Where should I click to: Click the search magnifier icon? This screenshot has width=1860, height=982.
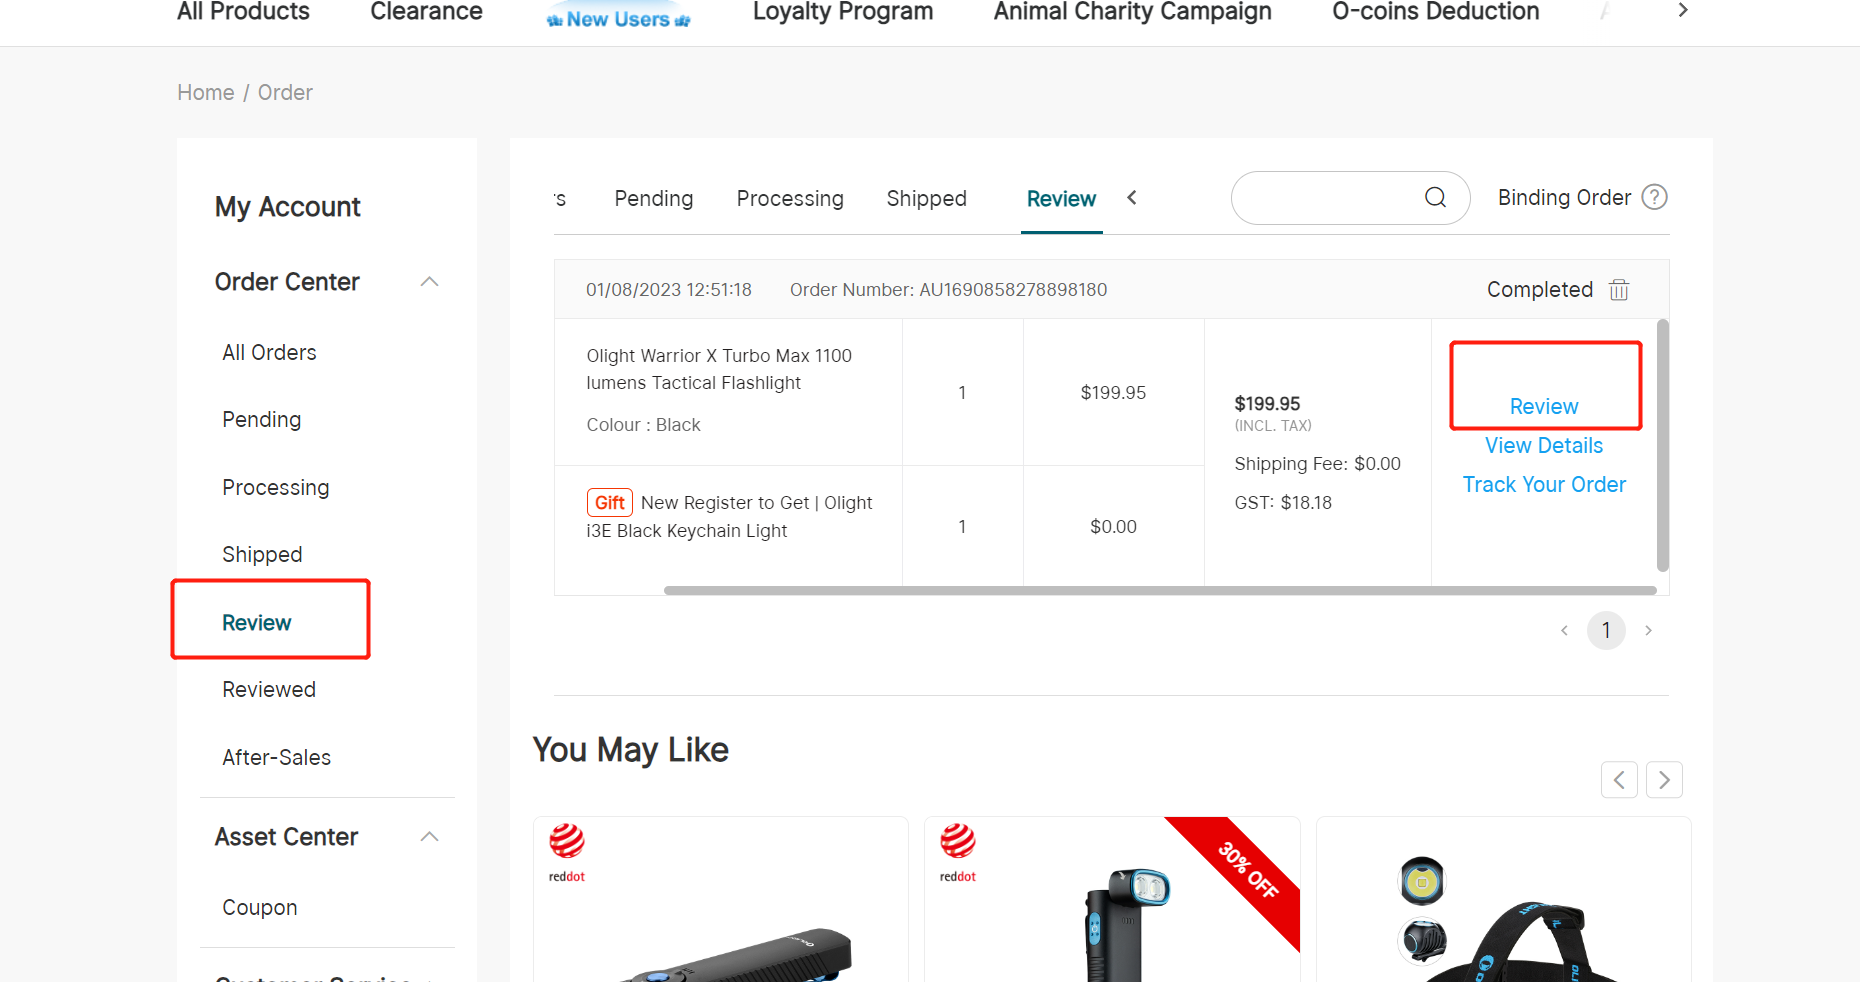tap(1435, 197)
